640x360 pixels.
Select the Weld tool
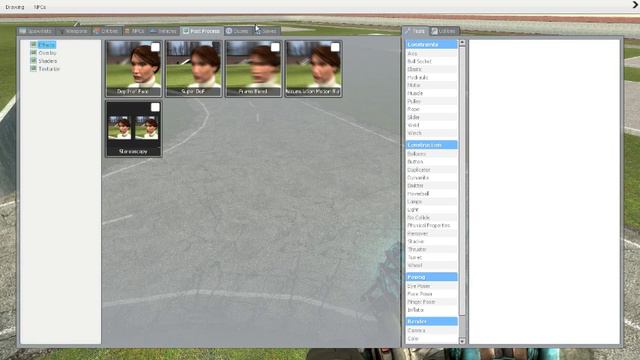click(431, 125)
